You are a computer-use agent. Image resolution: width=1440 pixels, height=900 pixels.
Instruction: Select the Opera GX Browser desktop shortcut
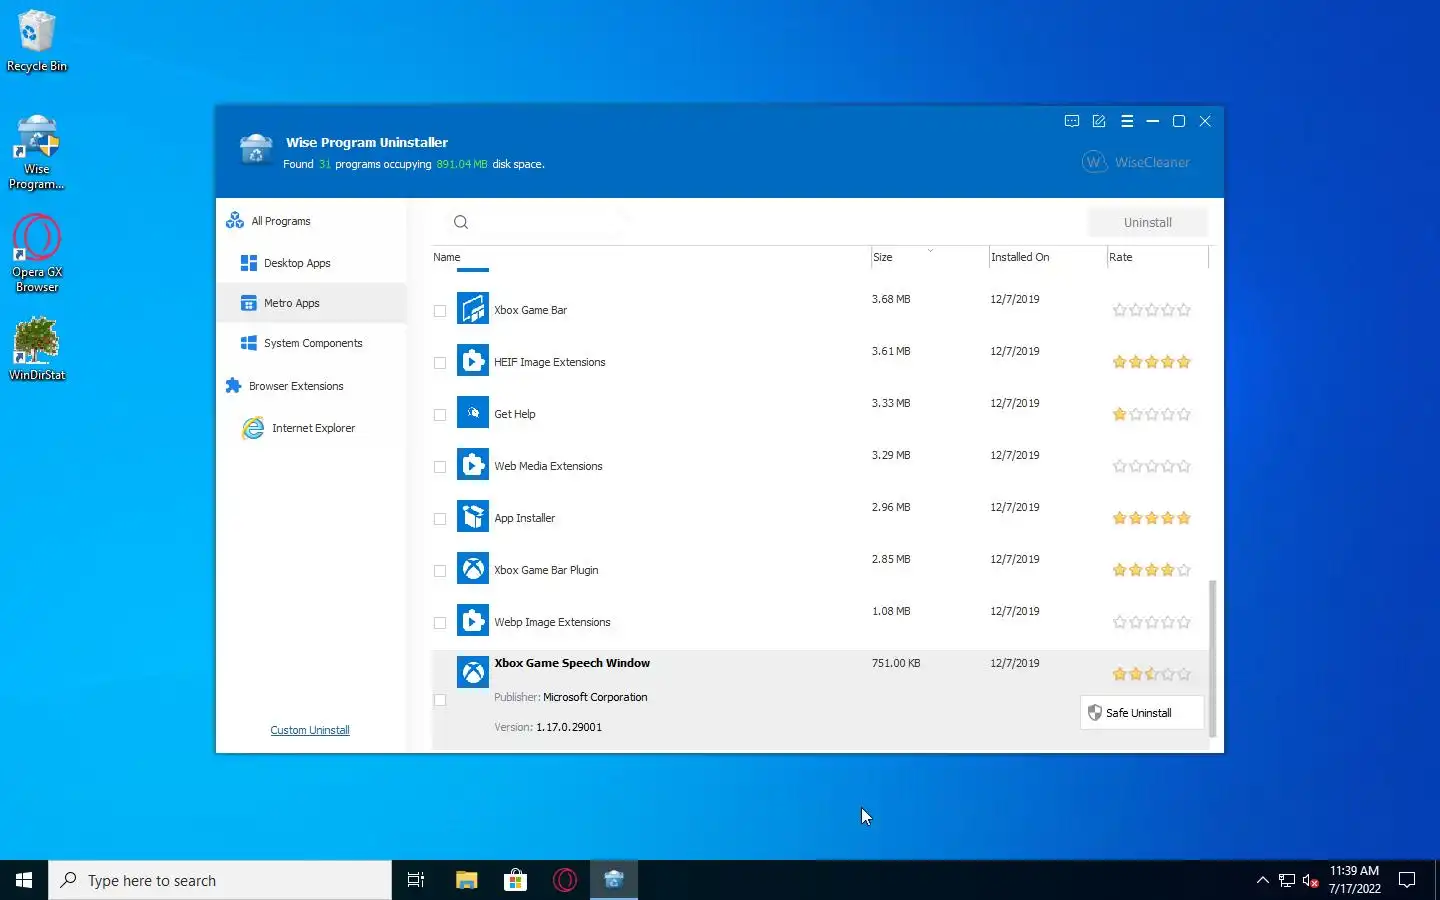37,254
